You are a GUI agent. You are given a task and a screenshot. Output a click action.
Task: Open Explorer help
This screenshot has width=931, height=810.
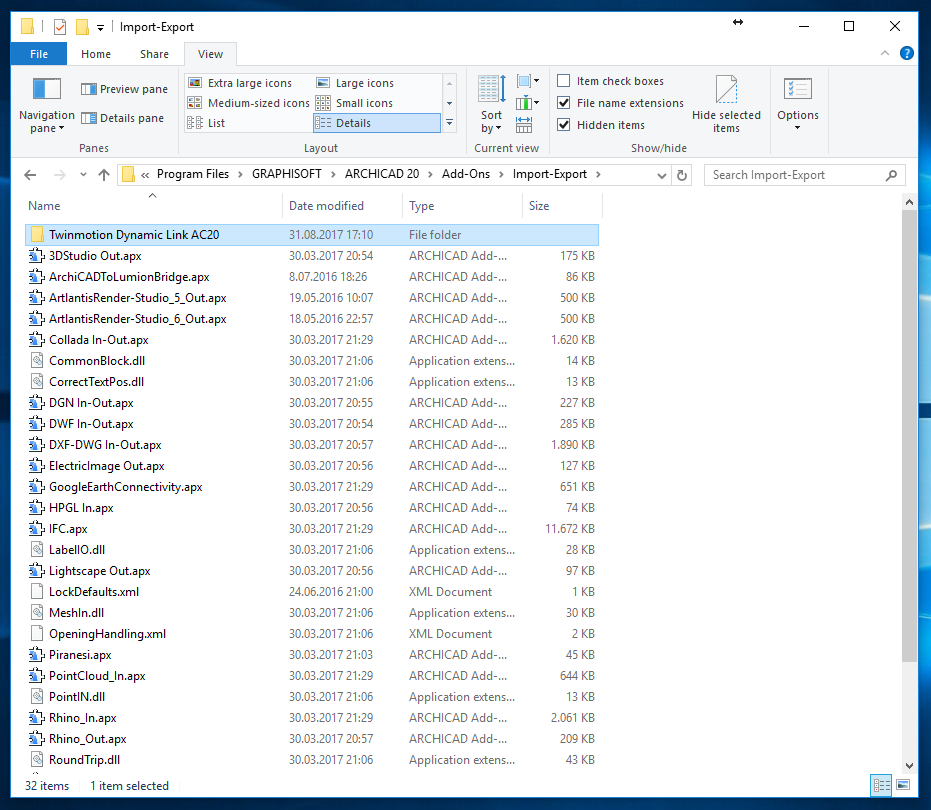click(907, 53)
